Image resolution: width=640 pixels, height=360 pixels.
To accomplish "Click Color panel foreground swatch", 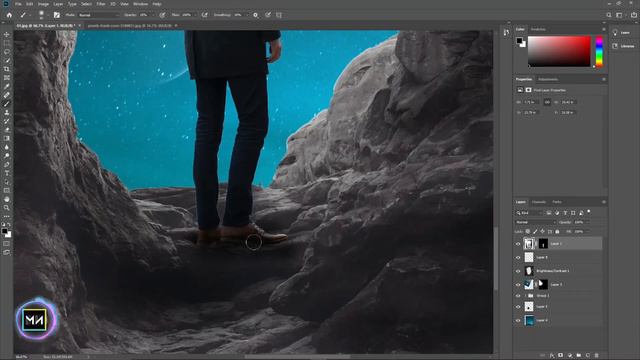I will tap(519, 40).
